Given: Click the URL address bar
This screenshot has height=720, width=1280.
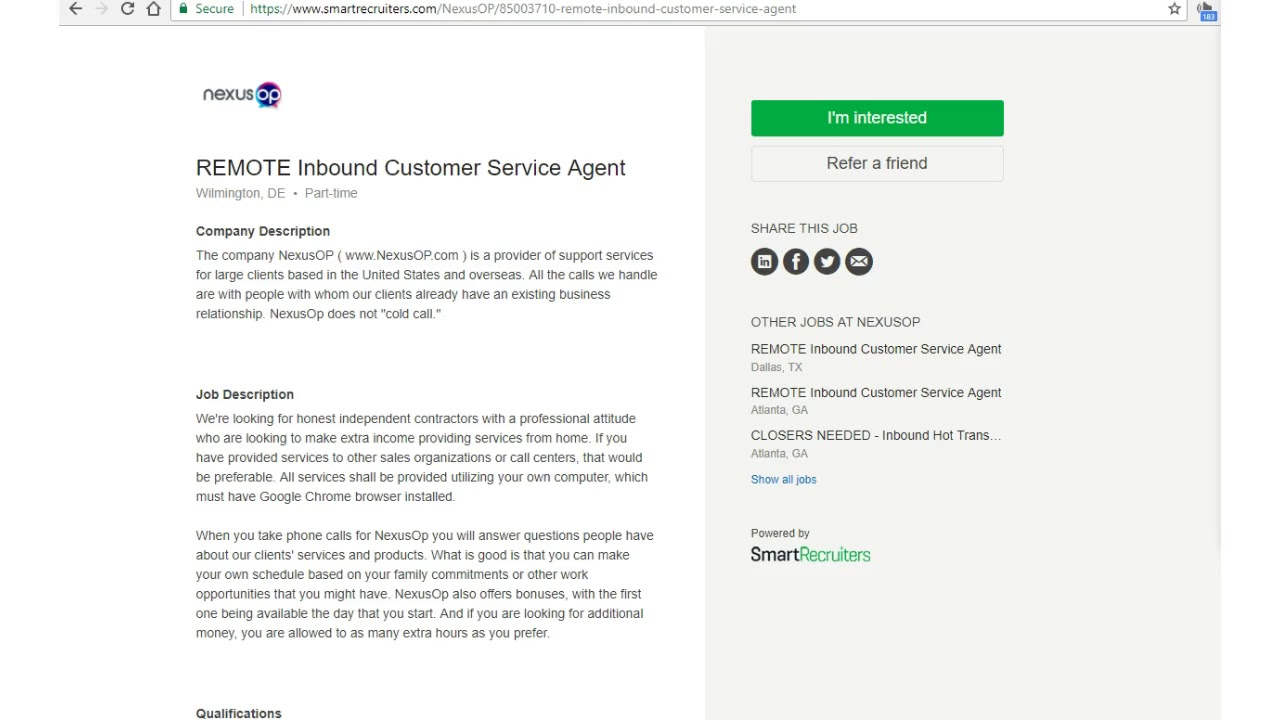Looking at the screenshot, I should click(x=600, y=9).
